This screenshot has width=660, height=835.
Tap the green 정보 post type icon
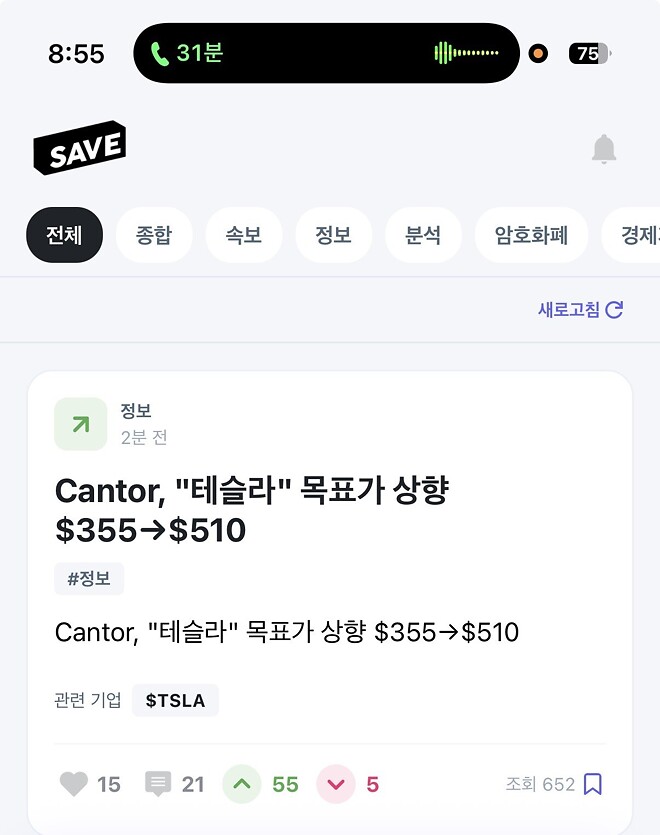tap(79, 423)
